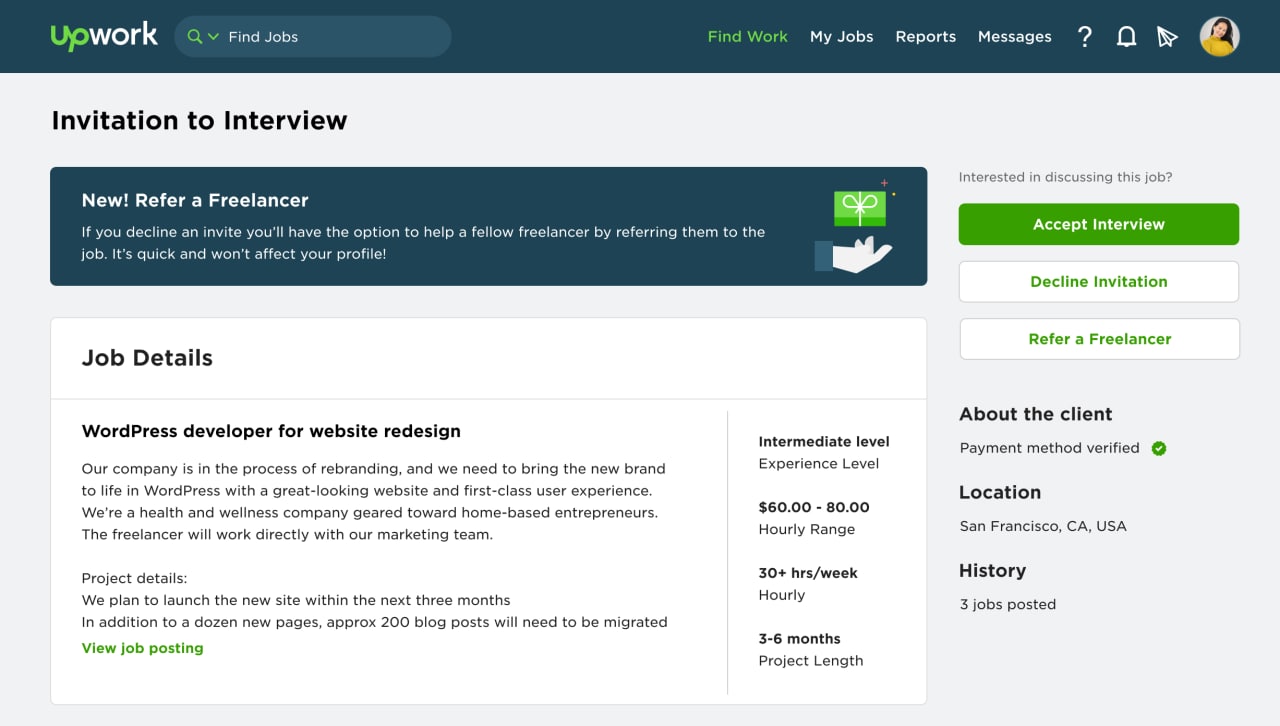Screen dimensions: 1280x726
Task: Focus the Find Jobs search field
Action: click(312, 37)
